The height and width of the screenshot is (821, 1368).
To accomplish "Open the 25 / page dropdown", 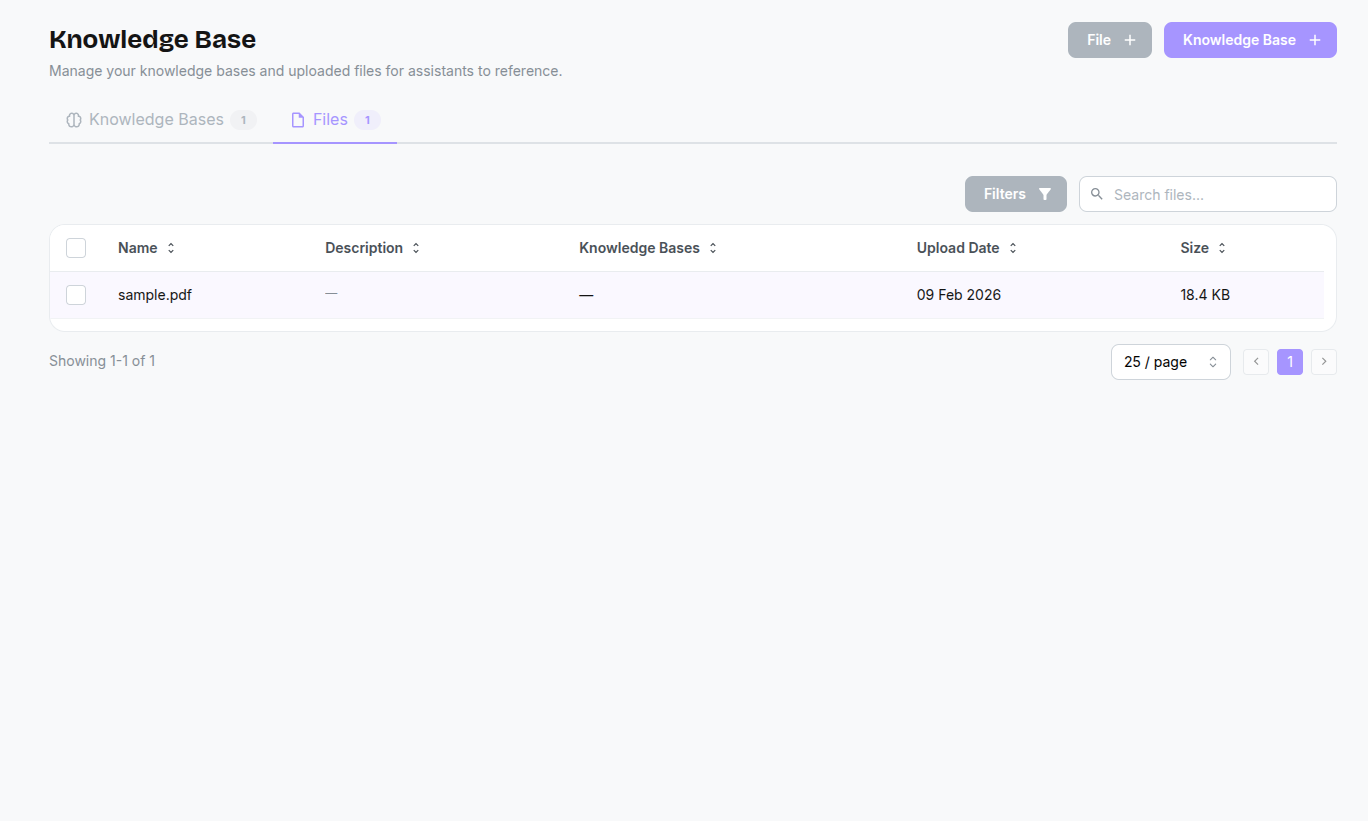I will coord(1171,362).
